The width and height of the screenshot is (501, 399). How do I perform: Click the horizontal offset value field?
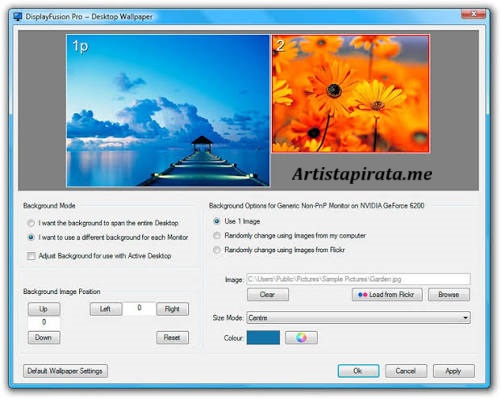pyautogui.click(x=139, y=308)
